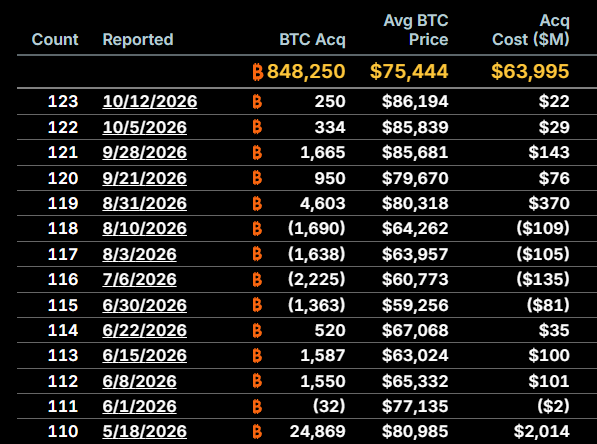The width and height of the screenshot is (597, 444).
Task: Open the 8/31/2026 report link
Action: pos(145,203)
